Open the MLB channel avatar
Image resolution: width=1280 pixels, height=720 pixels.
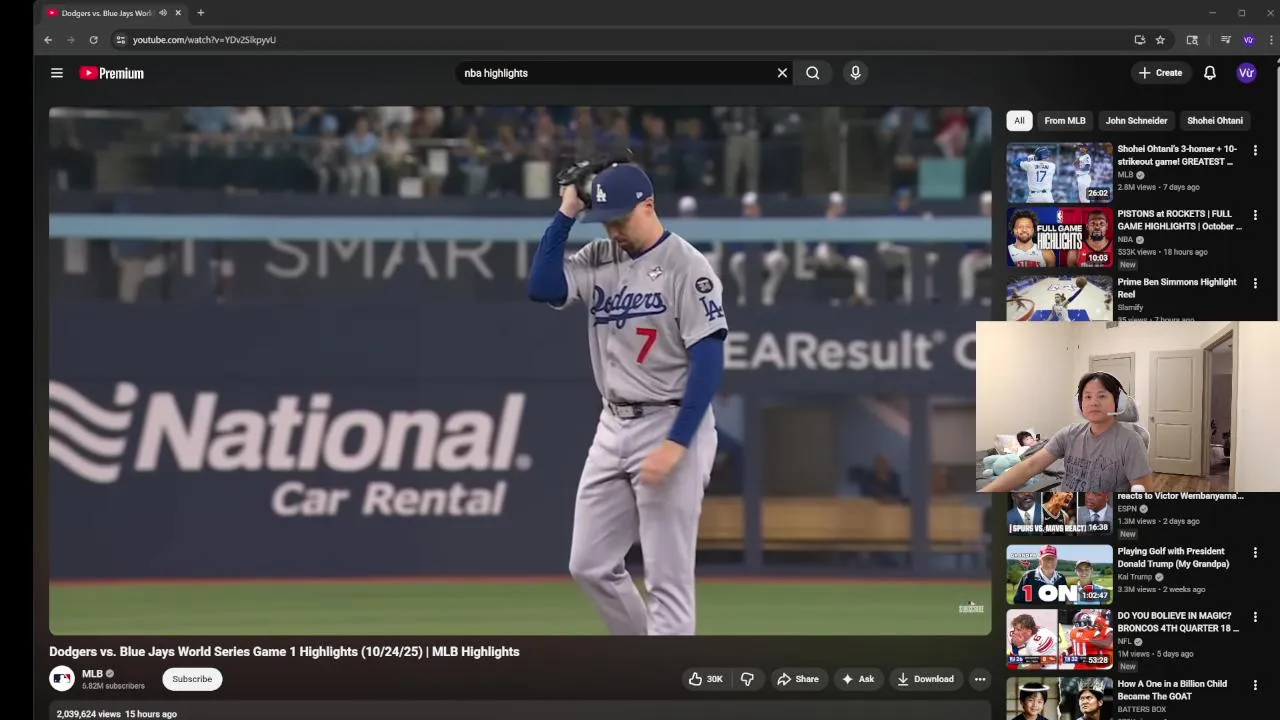(x=62, y=679)
